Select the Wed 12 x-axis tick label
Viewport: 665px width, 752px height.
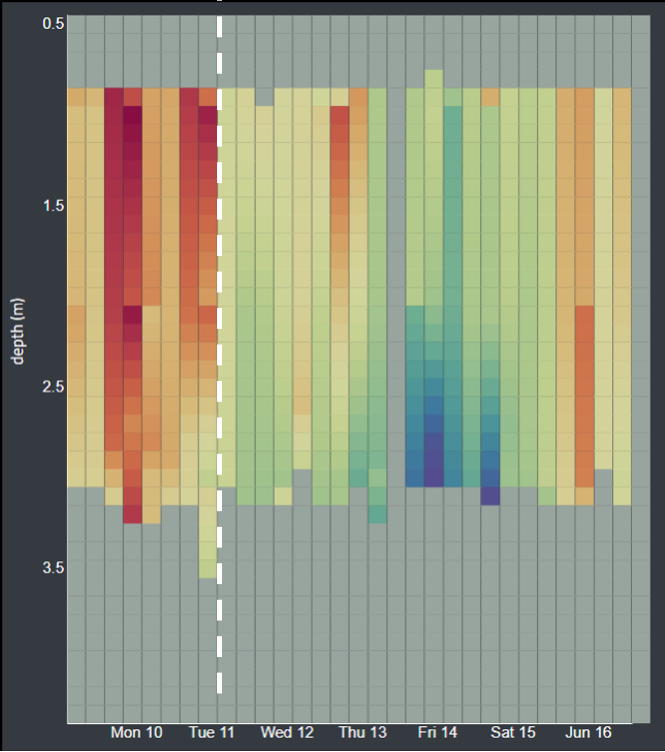pos(287,733)
